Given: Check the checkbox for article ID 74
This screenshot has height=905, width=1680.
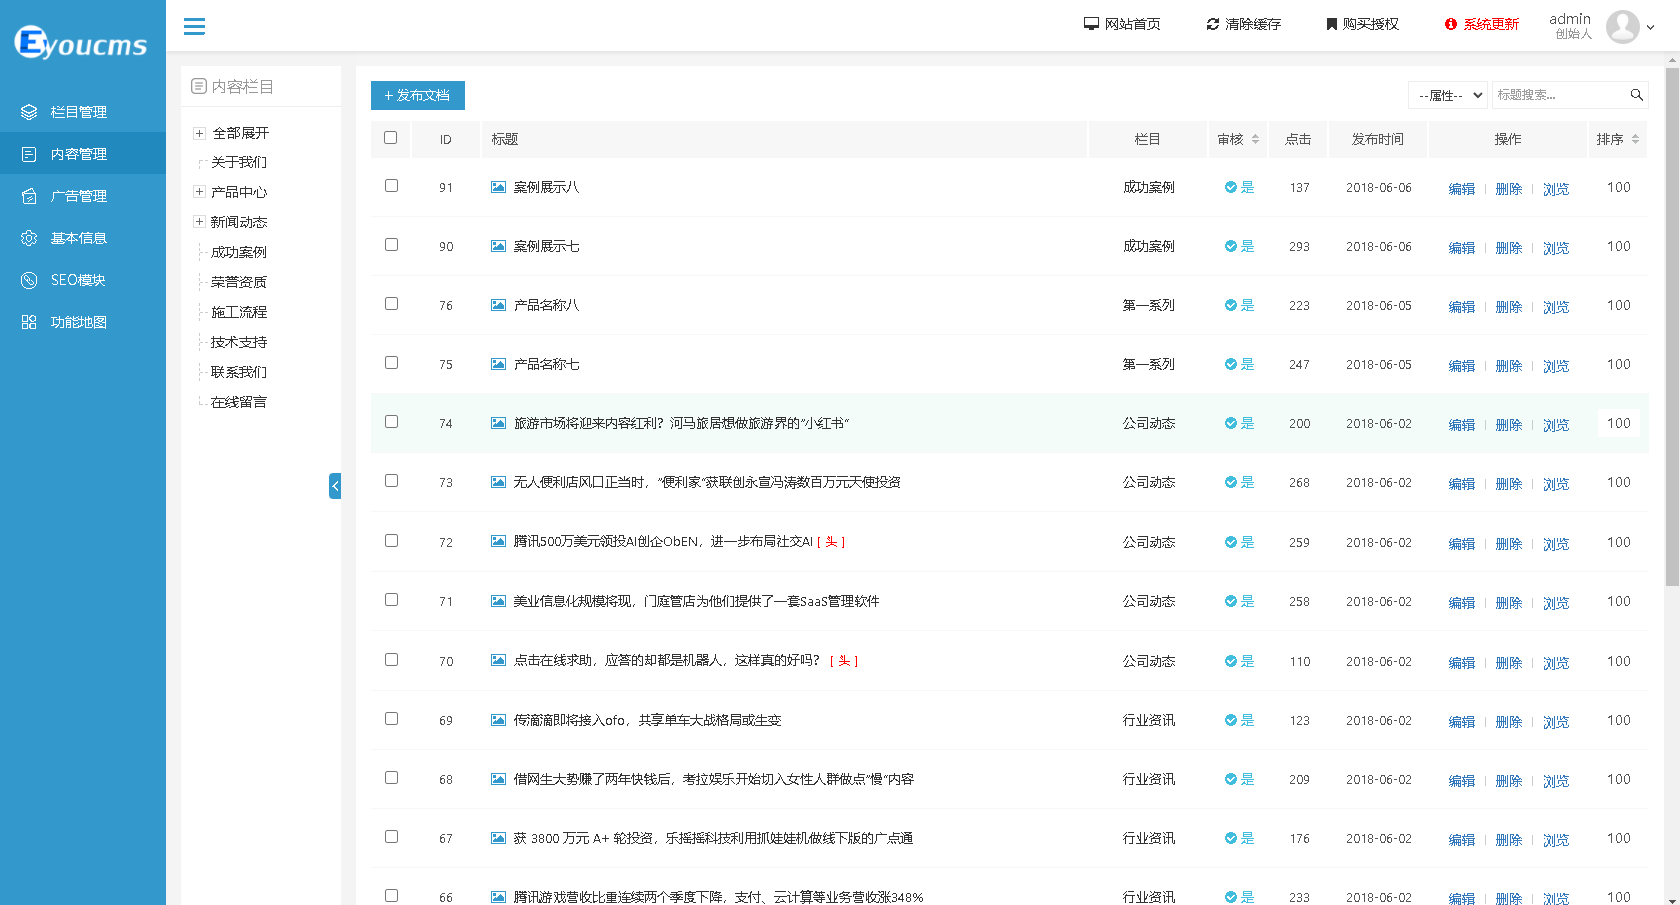Looking at the screenshot, I should pyautogui.click(x=391, y=421).
